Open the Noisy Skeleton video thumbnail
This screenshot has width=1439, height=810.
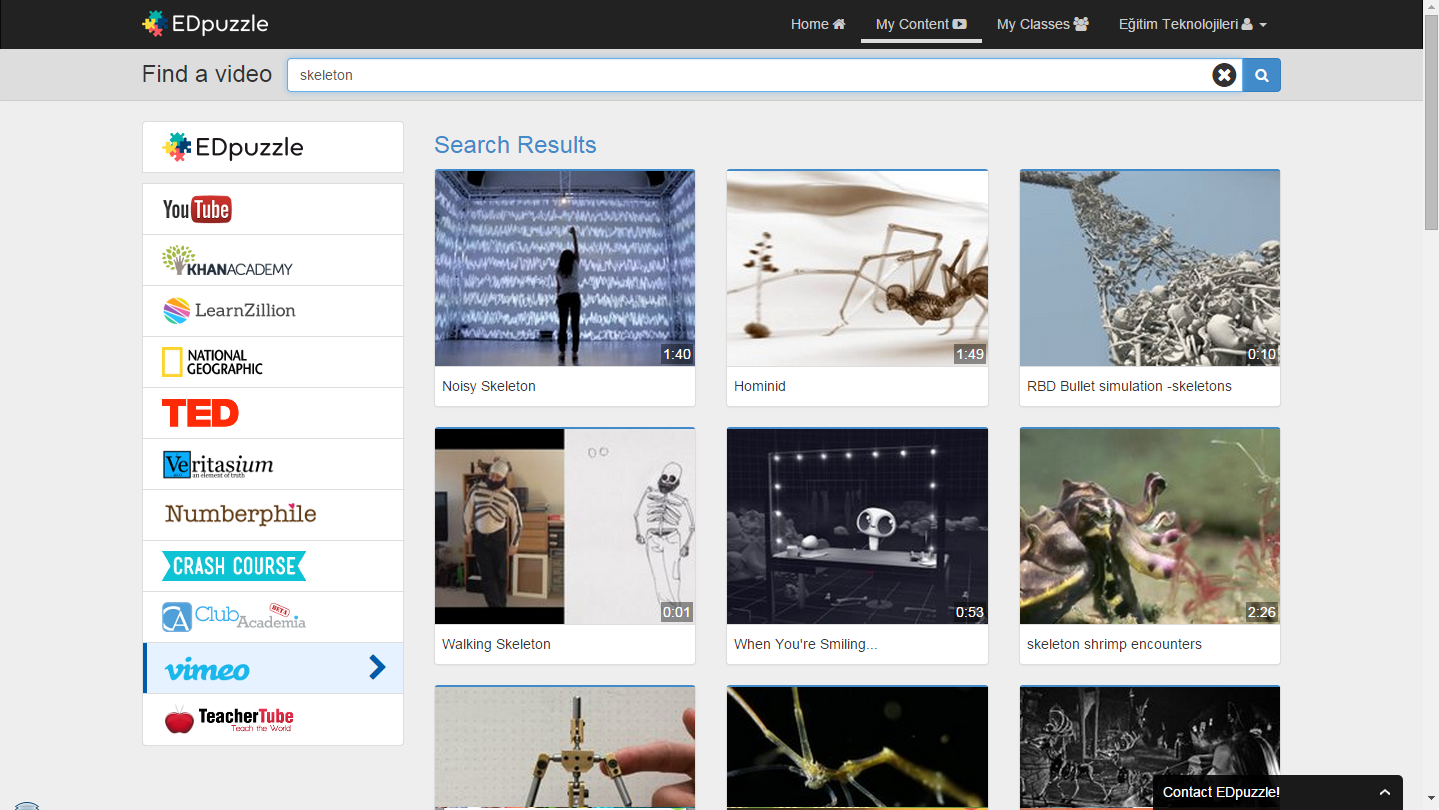(x=565, y=268)
